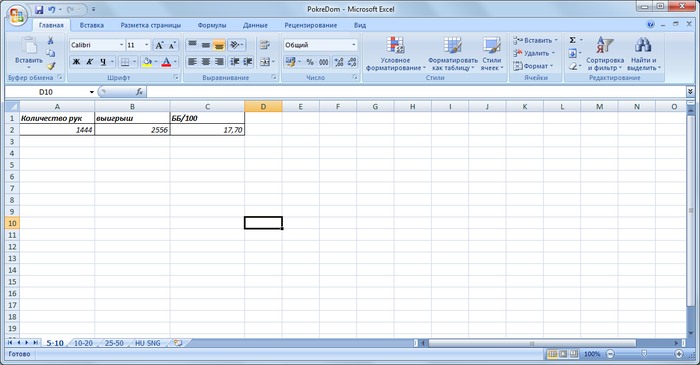Image resolution: width=700 pixels, height=365 pixels.
Task: Open the Стили ячеек gallery
Action: click(492, 53)
